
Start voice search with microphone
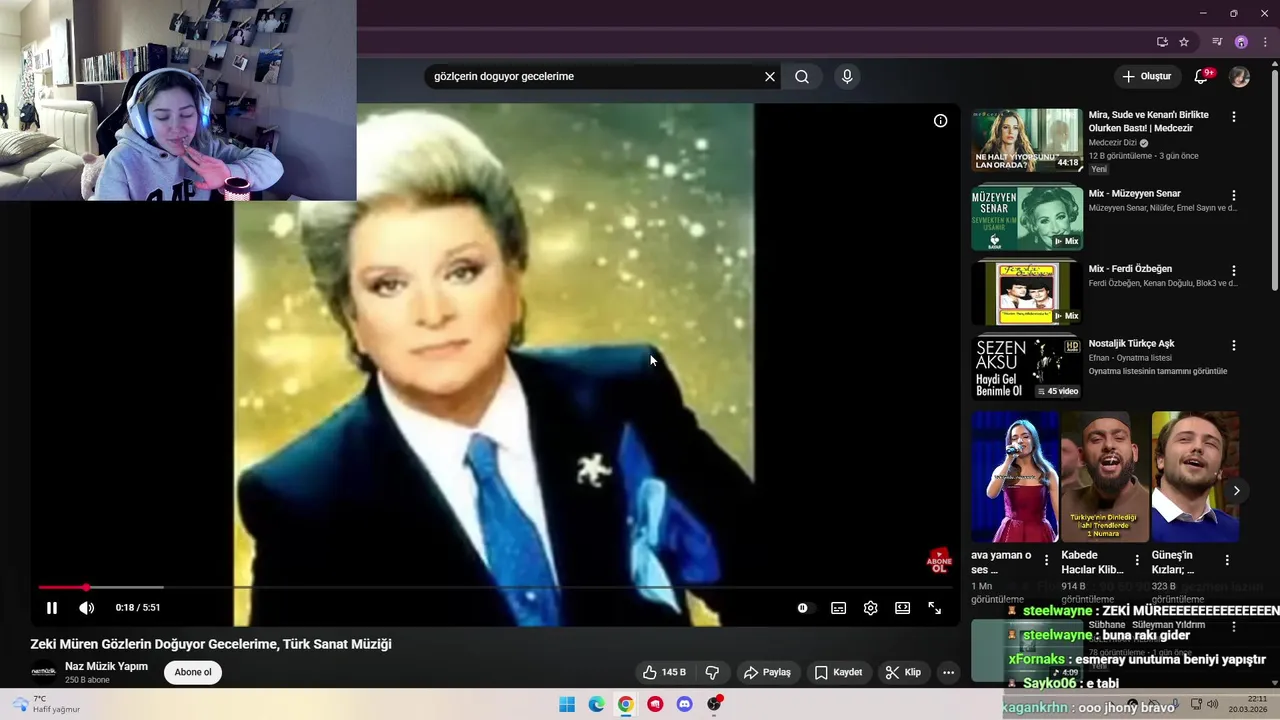point(847,77)
